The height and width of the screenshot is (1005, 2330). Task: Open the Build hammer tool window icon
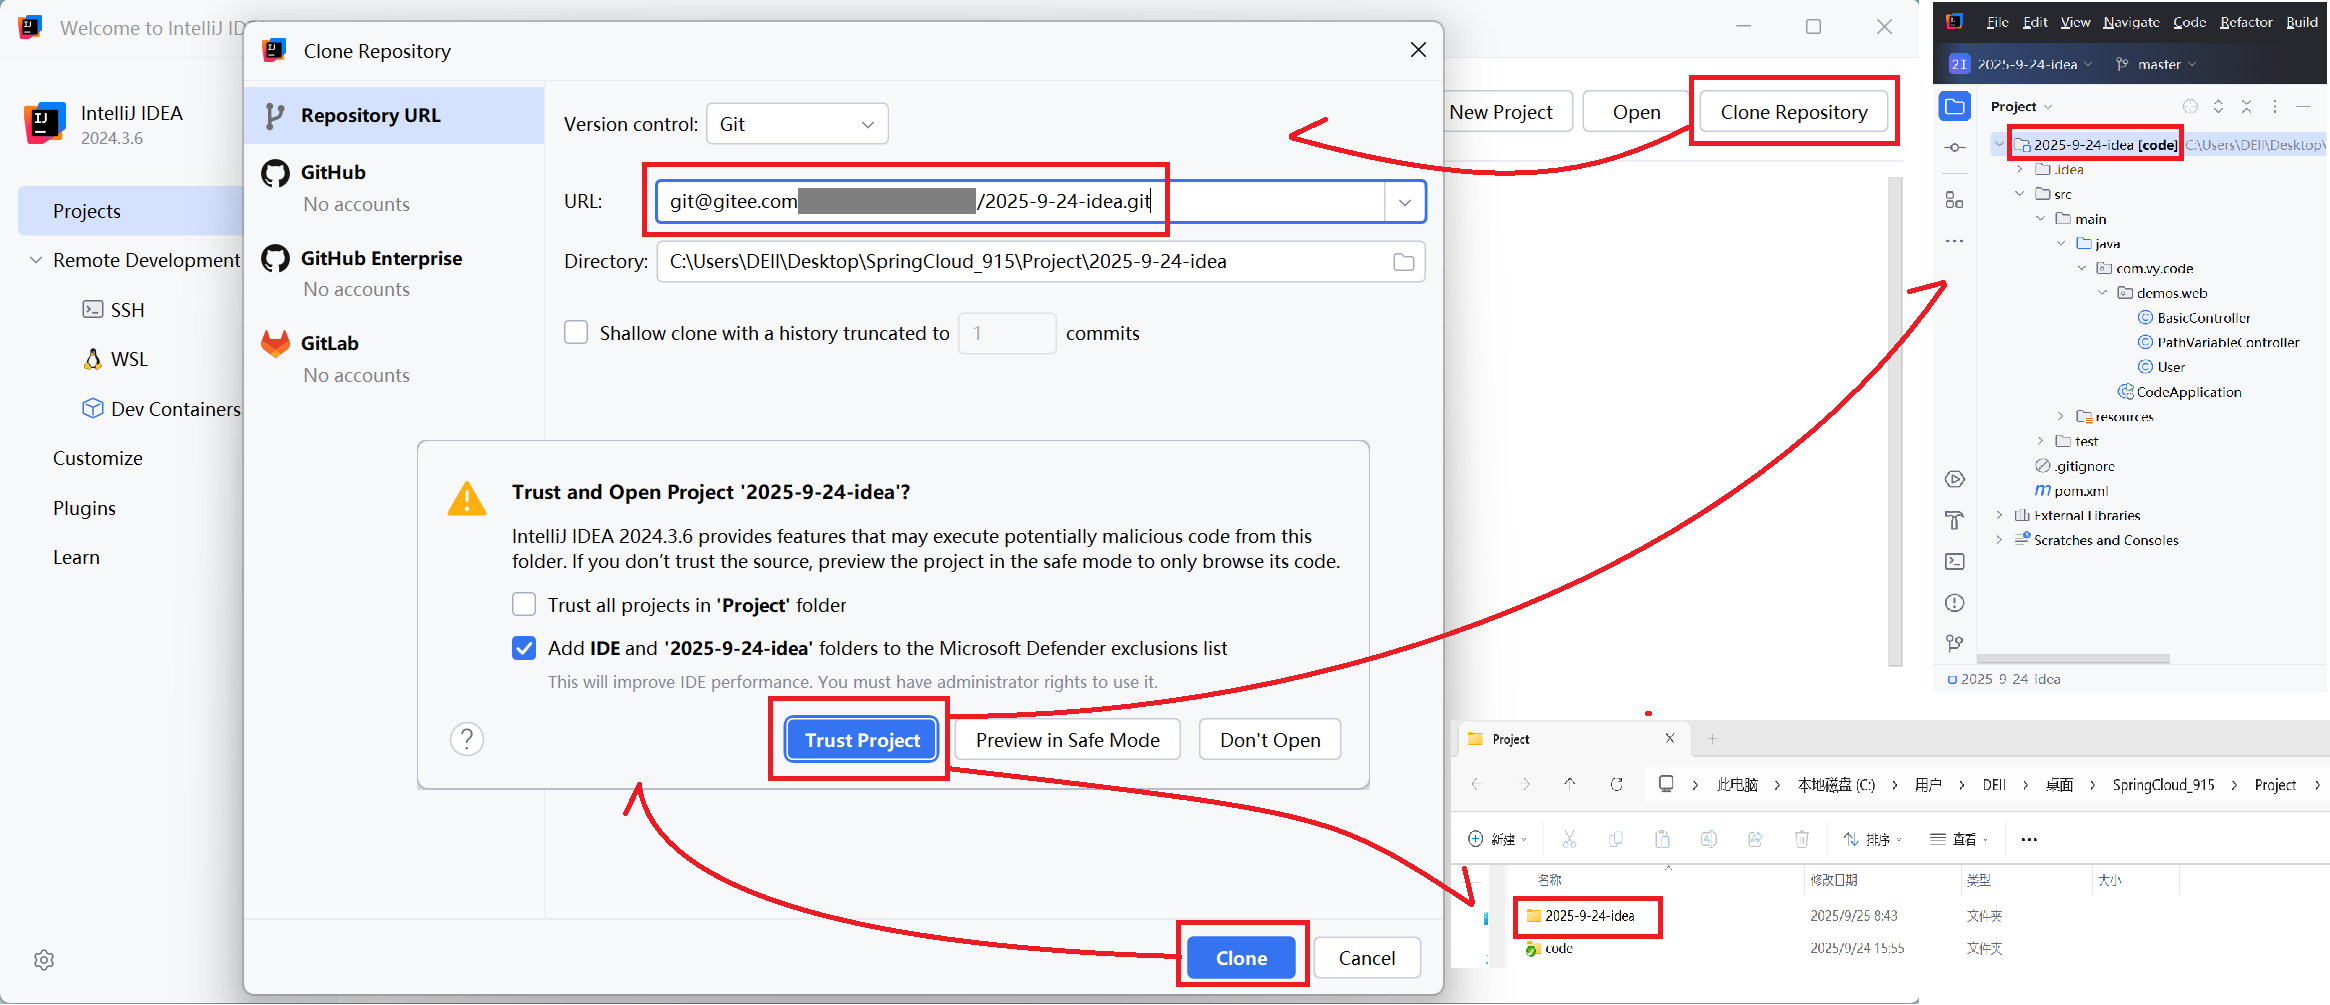1955,520
